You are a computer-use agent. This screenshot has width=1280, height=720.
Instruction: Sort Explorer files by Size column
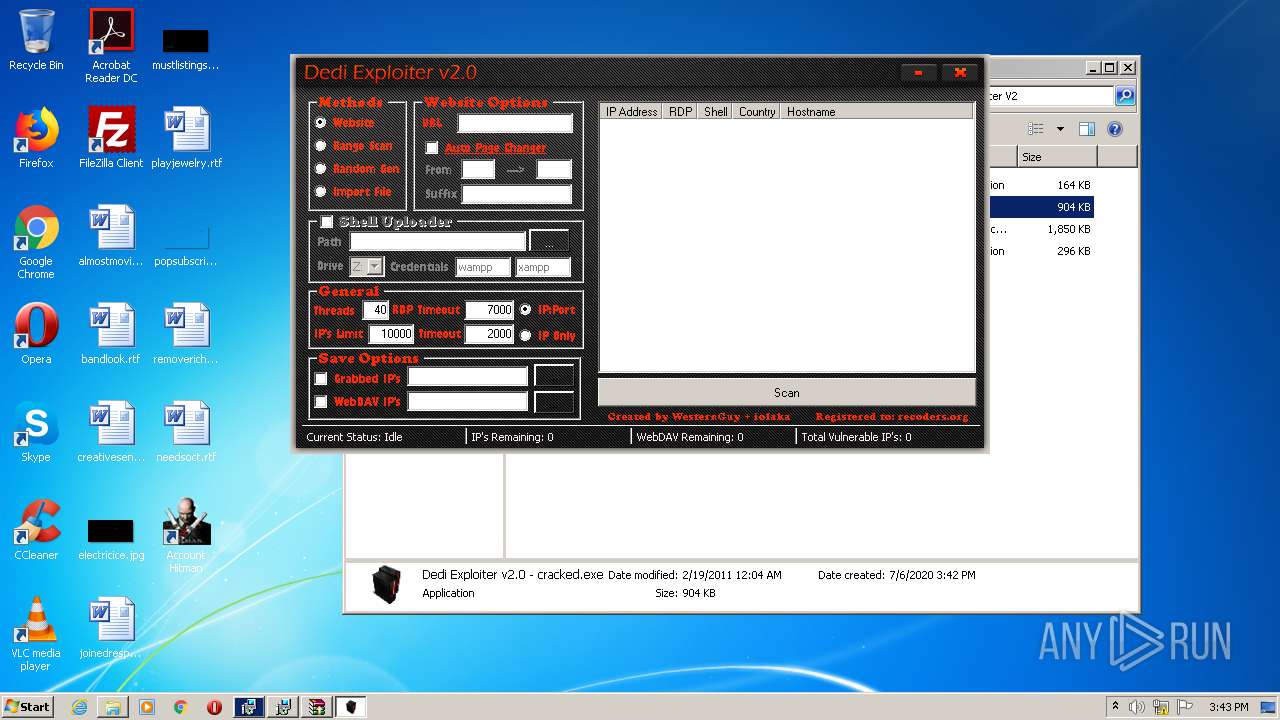(1057, 157)
